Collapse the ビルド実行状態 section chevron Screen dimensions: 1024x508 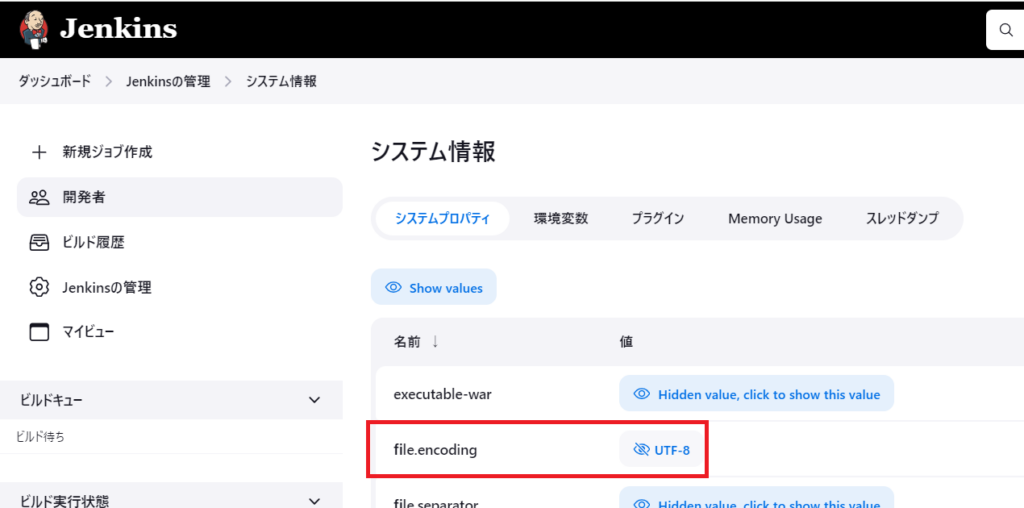pos(314,500)
